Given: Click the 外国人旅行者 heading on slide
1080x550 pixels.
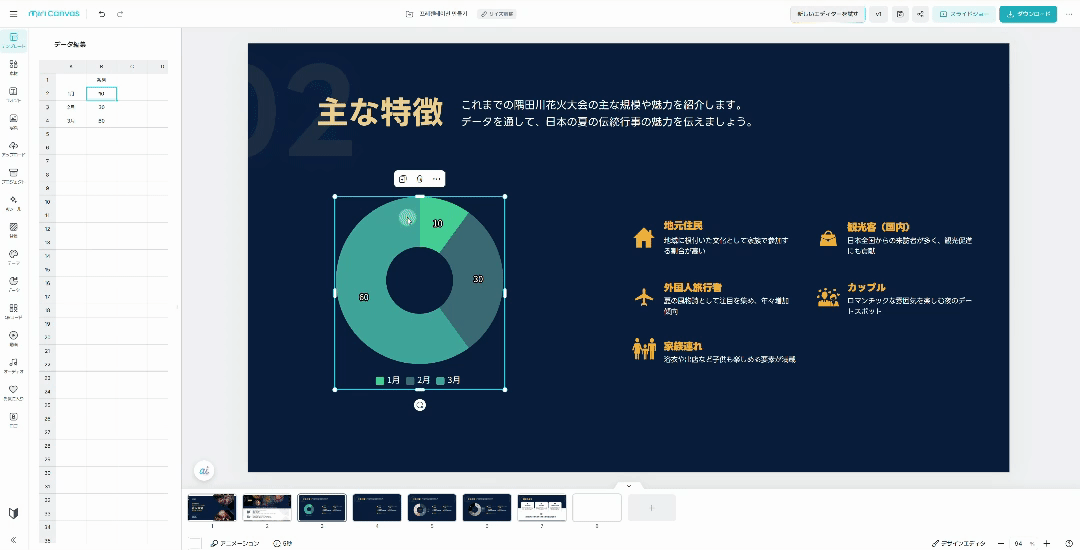Looking at the screenshot, I should 692,287.
